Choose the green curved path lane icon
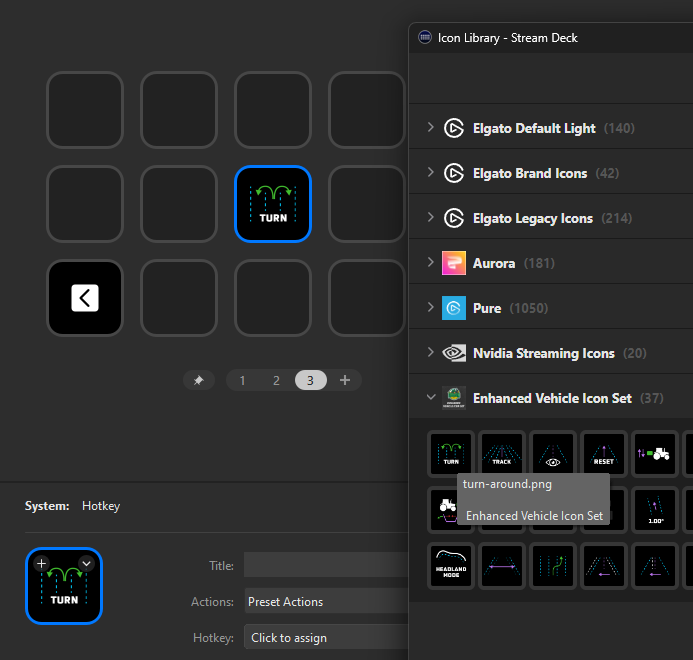 (x=553, y=566)
